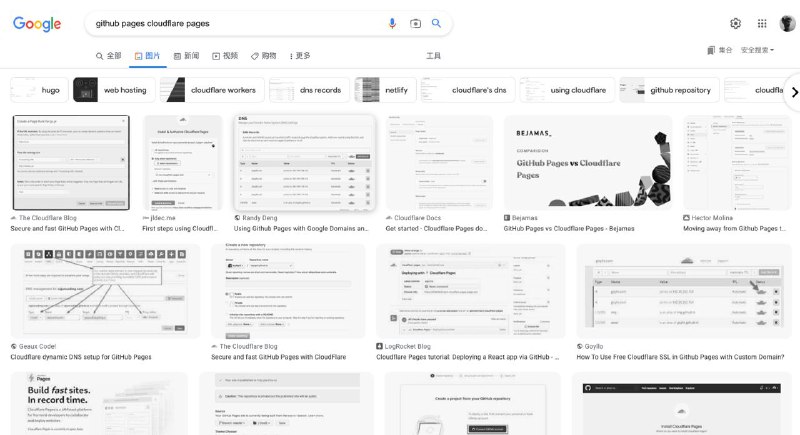
Task: Expand the 更多 menu
Action: [298, 56]
